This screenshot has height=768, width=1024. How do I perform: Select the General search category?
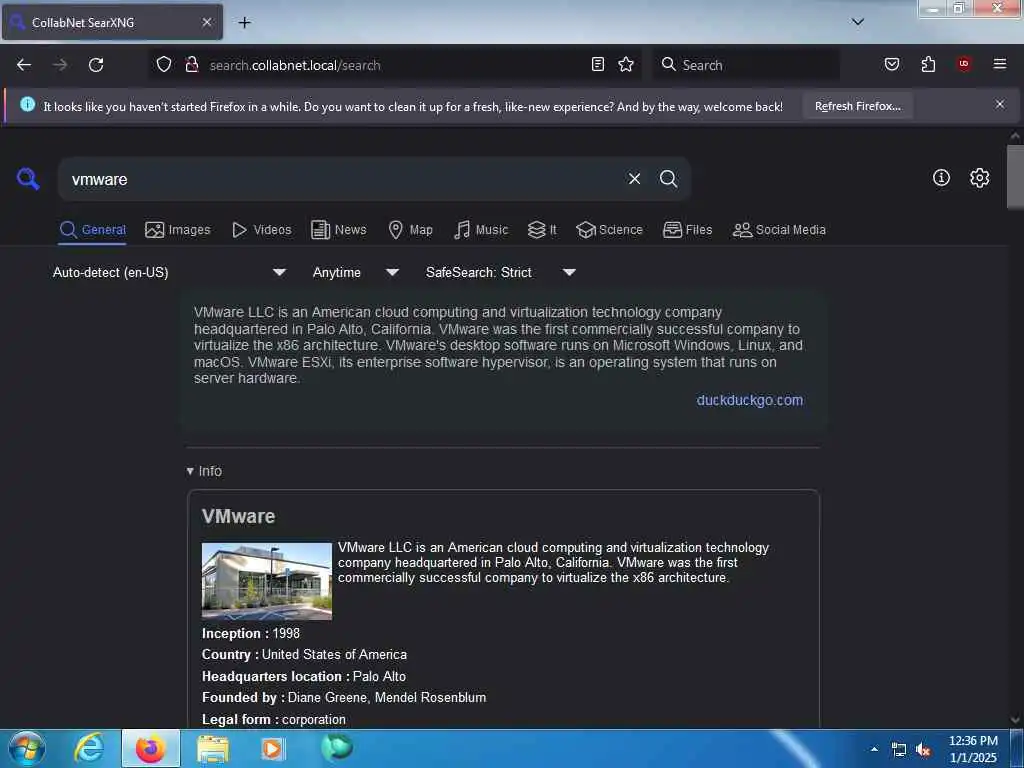(x=93, y=230)
